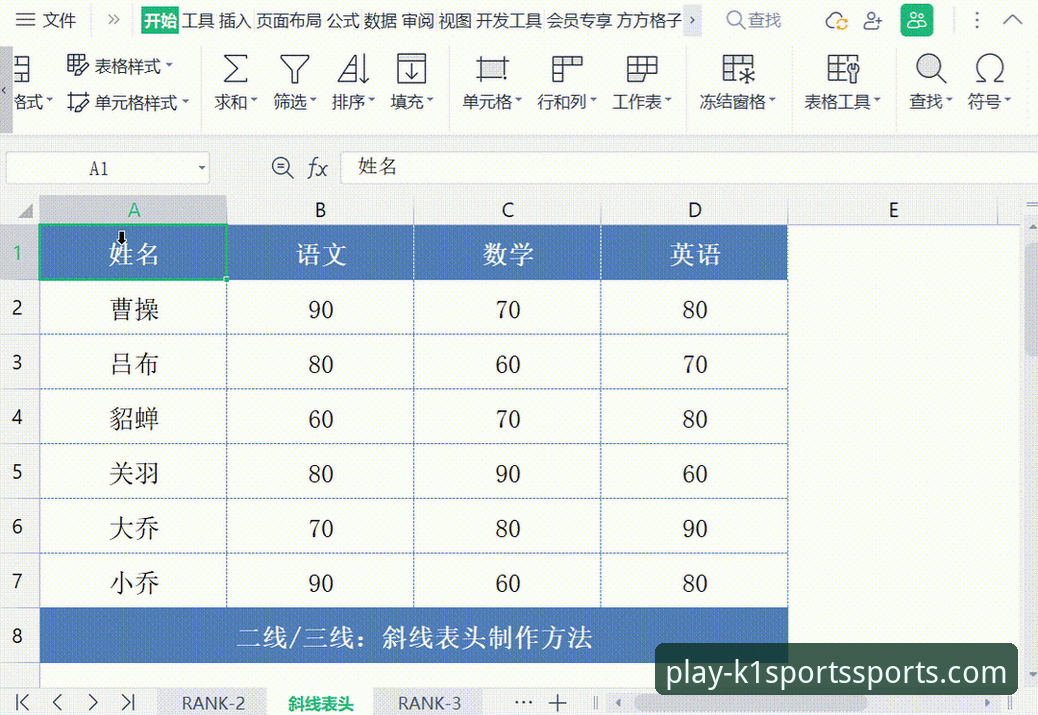Select column C header
The height and width of the screenshot is (715, 1038).
coord(507,210)
